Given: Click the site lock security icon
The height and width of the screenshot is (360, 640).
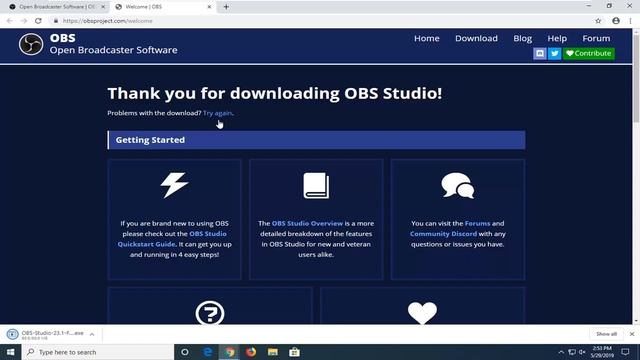Looking at the screenshot, I should click(56, 21).
